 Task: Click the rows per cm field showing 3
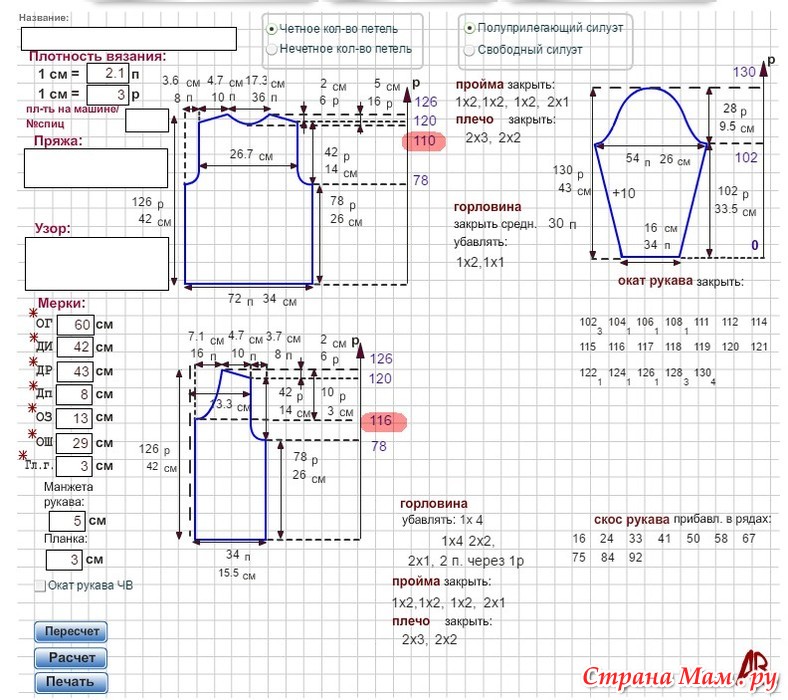pyautogui.click(x=108, y=94)
